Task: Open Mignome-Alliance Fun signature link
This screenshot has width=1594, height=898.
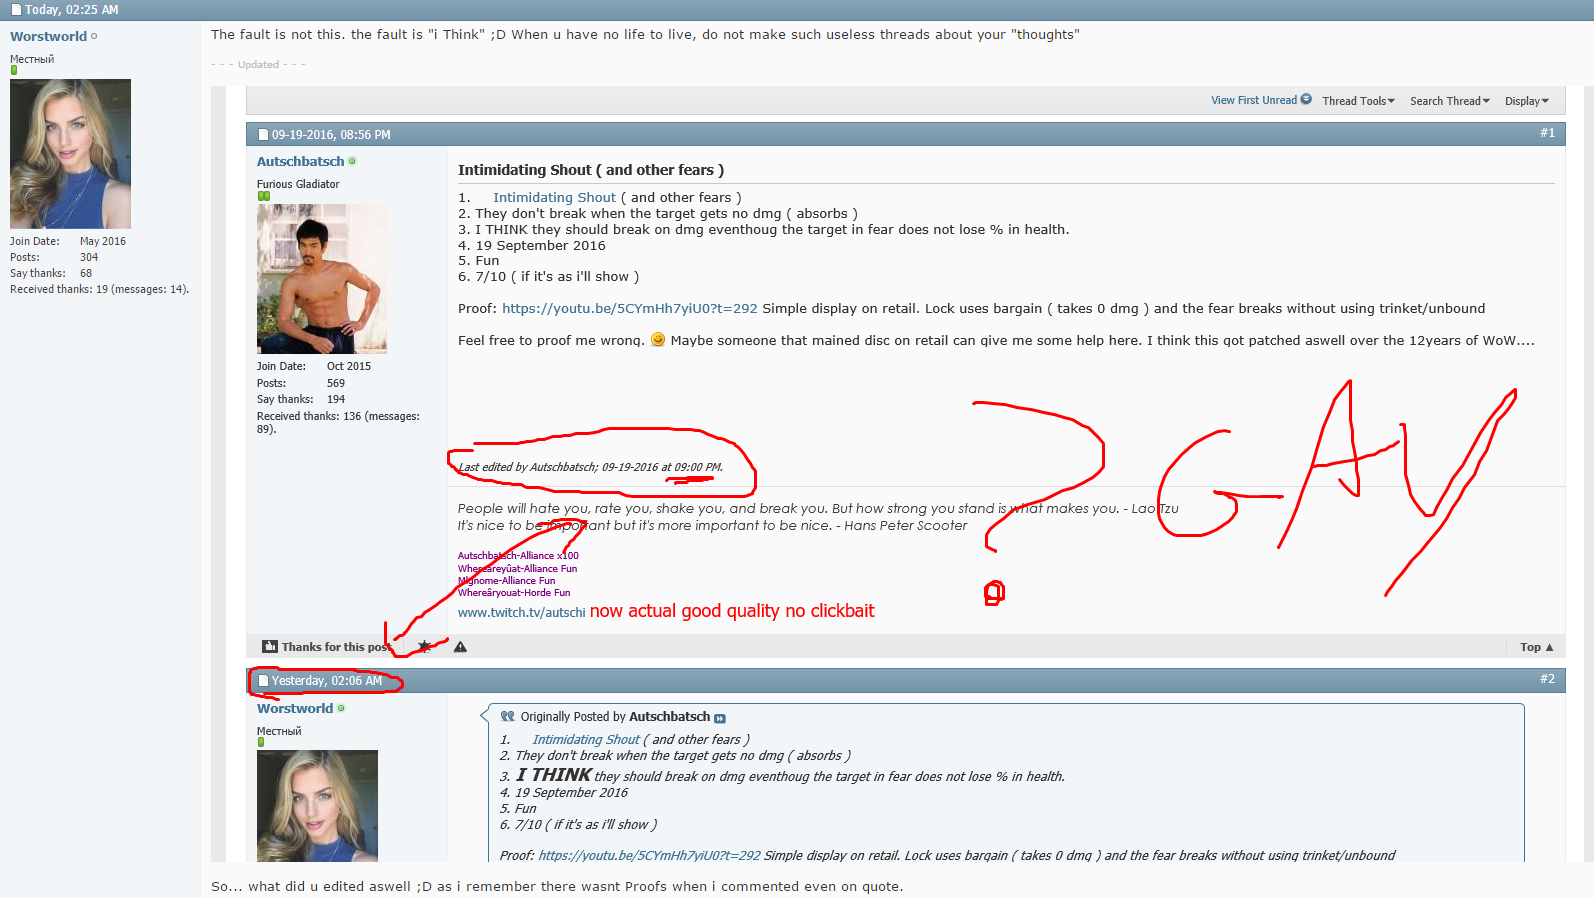Action: click(506, 581)
